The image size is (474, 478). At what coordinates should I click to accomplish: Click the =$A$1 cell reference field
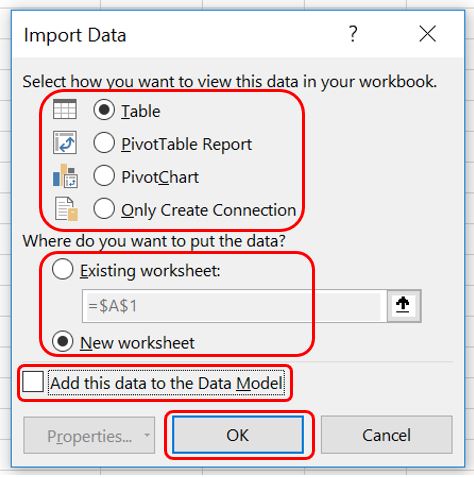pyautogui.click(x=234, y=306)
